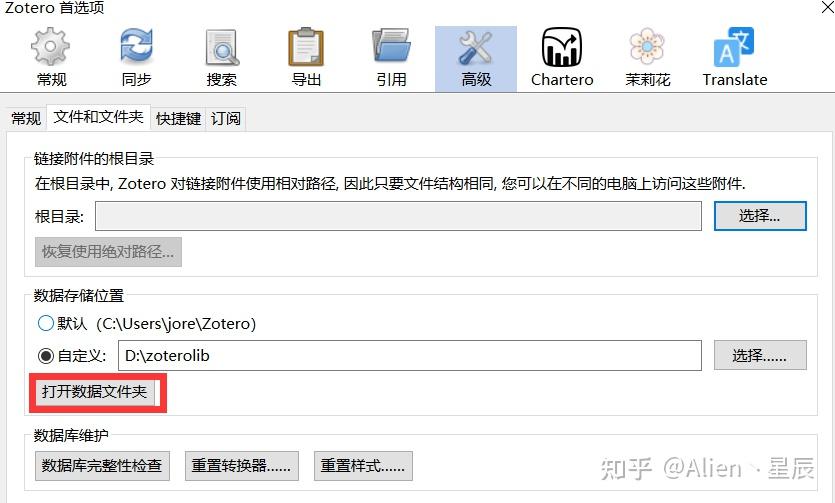Screen dimensions: 835x503
Task: Open the 同步 sync preferences pane
Action: pos(136,59)
